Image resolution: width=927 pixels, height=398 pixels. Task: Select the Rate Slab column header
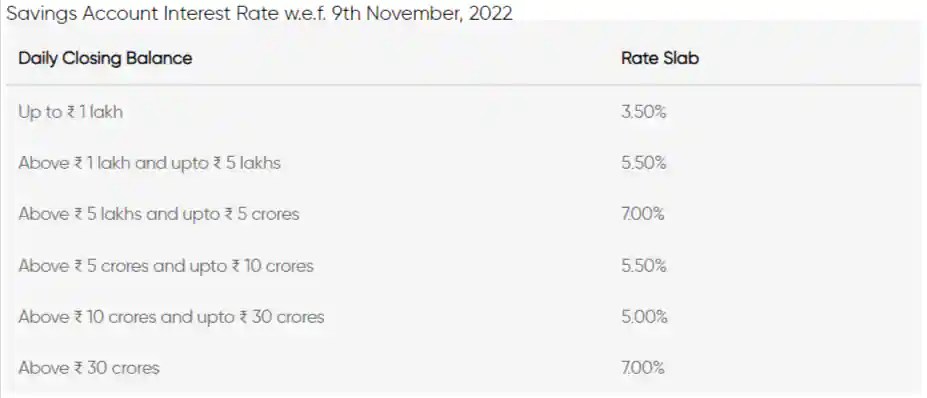click(x=660, y=59)
